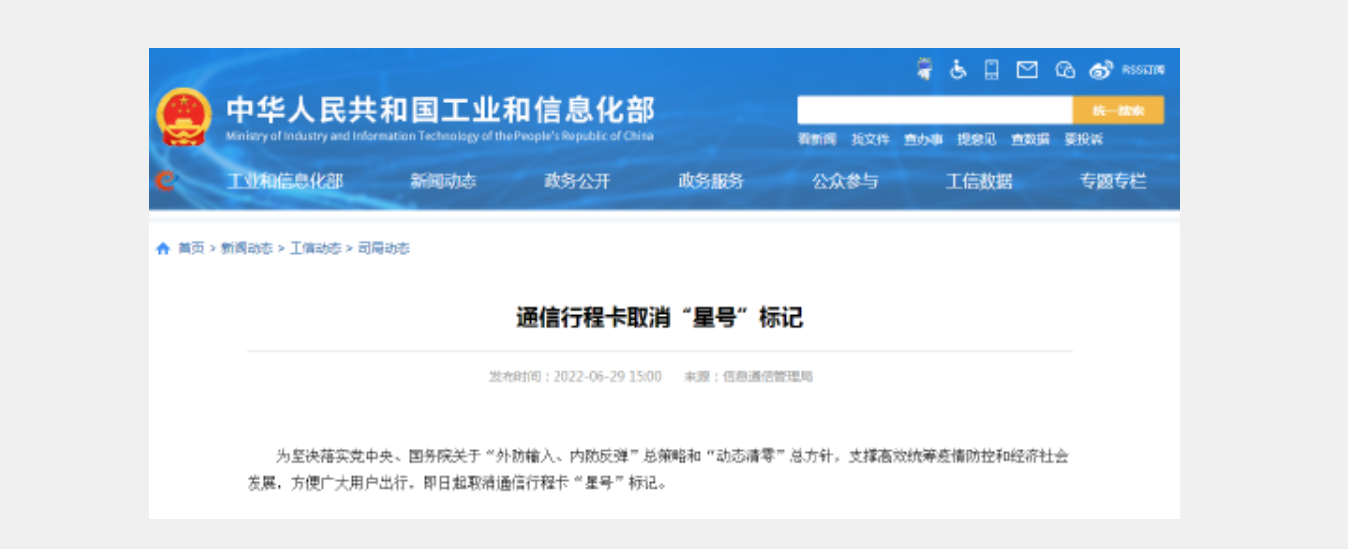Go to 工信动态 in the breadcrumb
Viewport: 1348px width, 549px height.
coord(315,249)
